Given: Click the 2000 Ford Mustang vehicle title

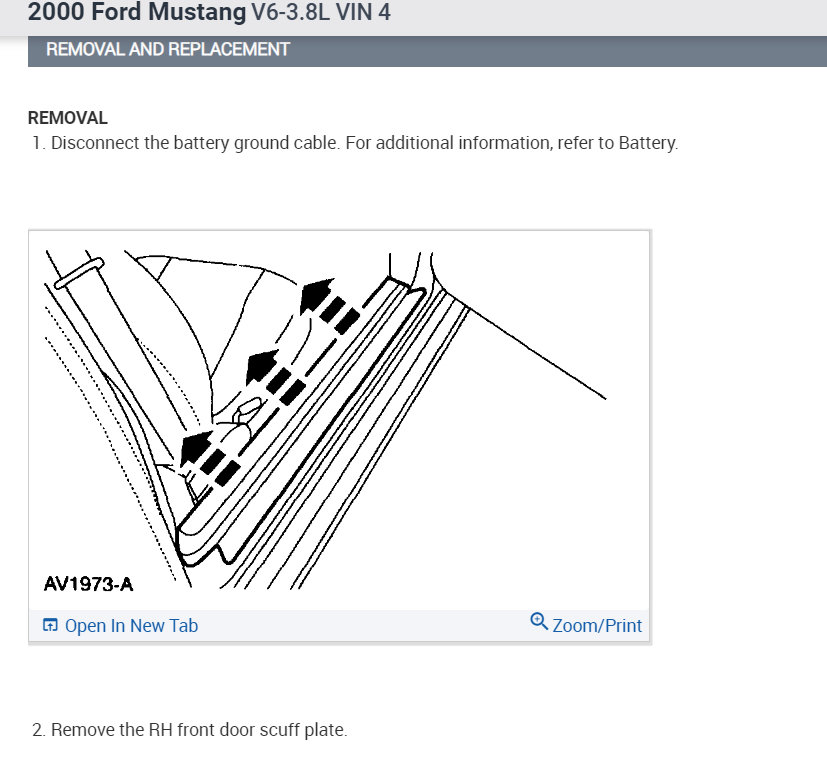Looking at the screenshot, I should [x=209, y=13].
